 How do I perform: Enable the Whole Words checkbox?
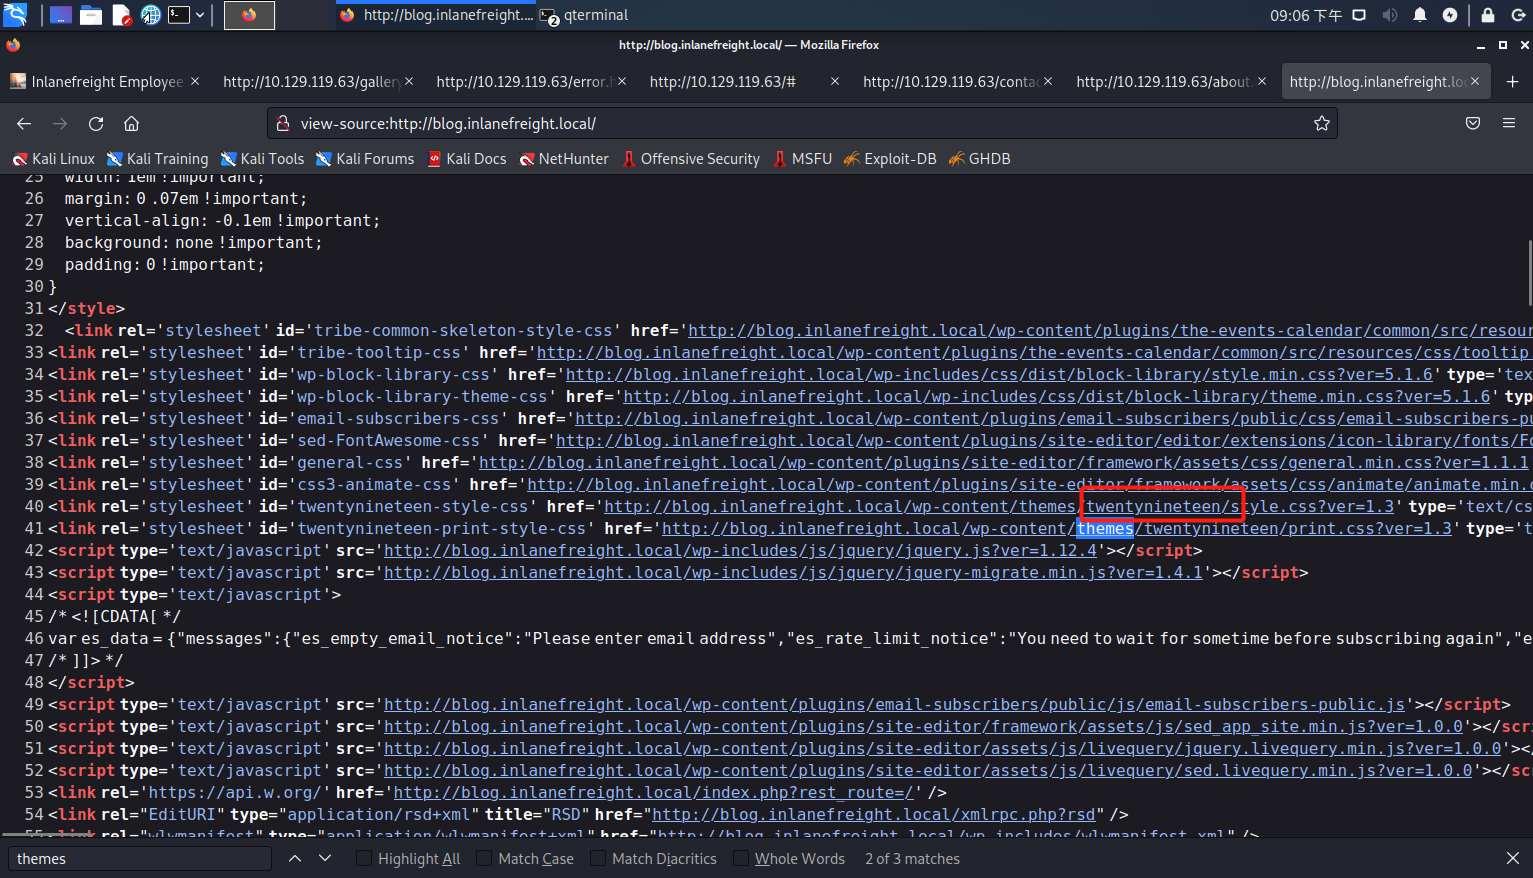point(741,859)
